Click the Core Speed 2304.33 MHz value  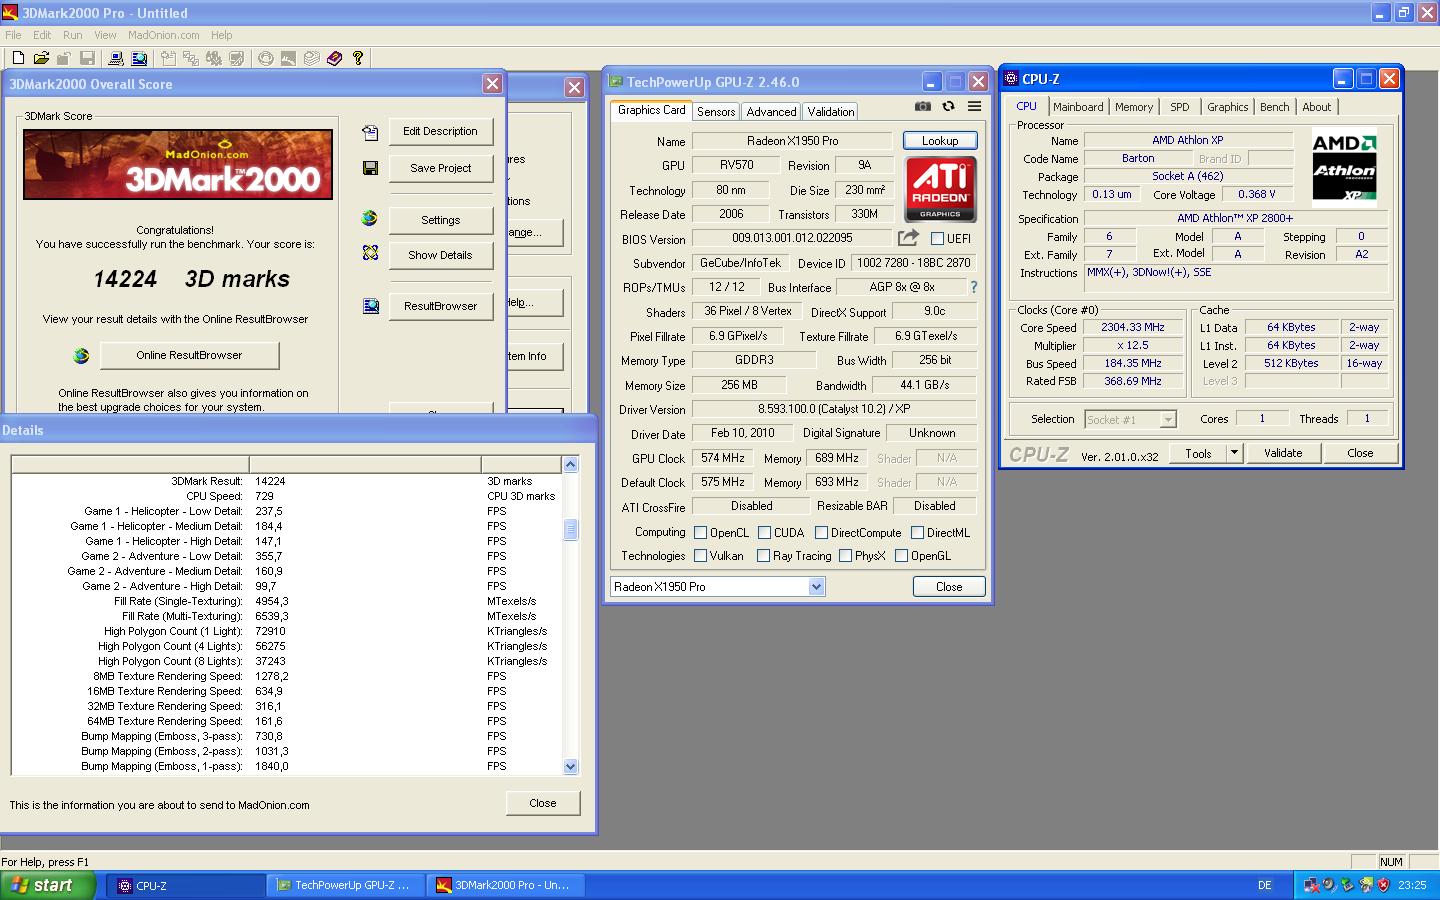[1133, 327]
